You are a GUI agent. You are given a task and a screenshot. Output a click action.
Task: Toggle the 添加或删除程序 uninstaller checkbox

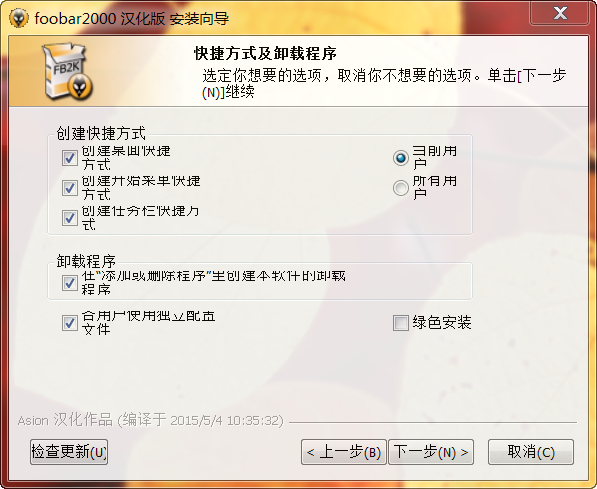point(70,283)
